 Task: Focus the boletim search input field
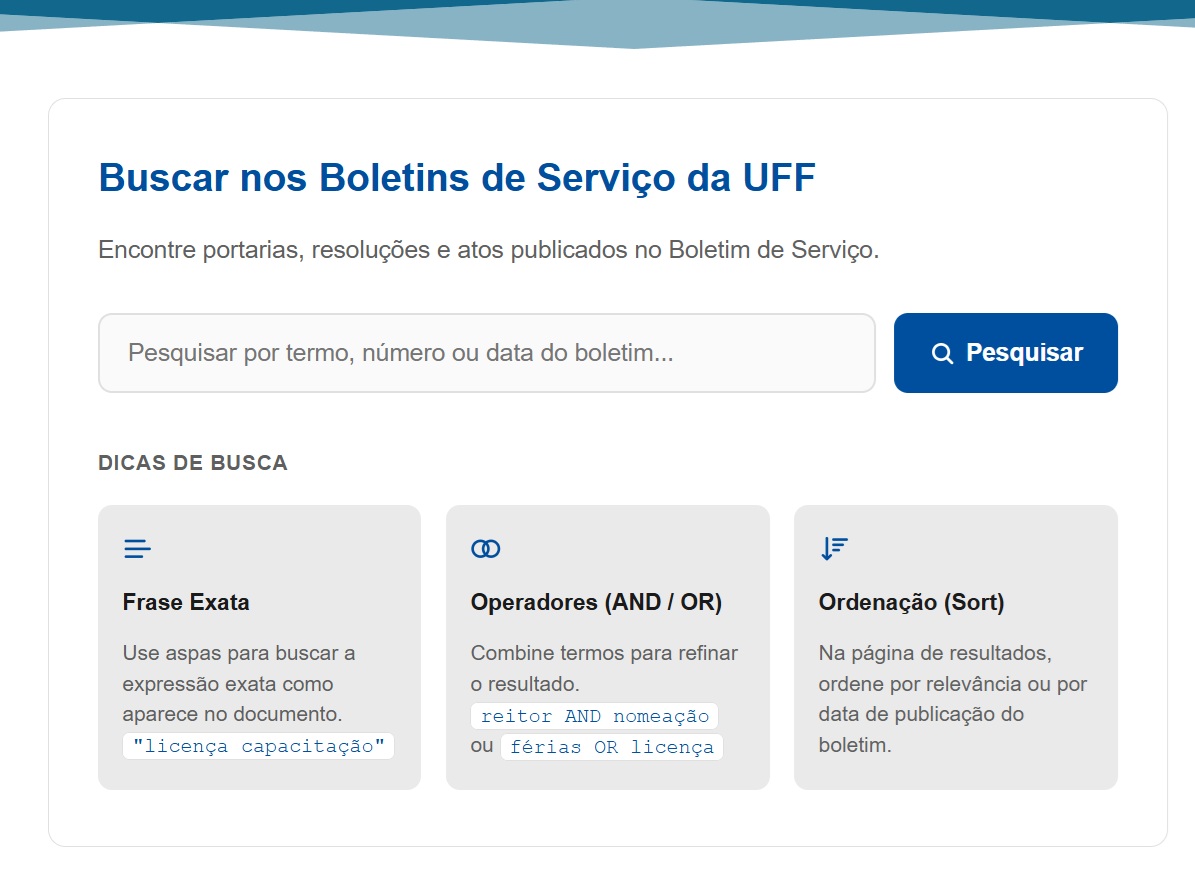pos(486,353)
